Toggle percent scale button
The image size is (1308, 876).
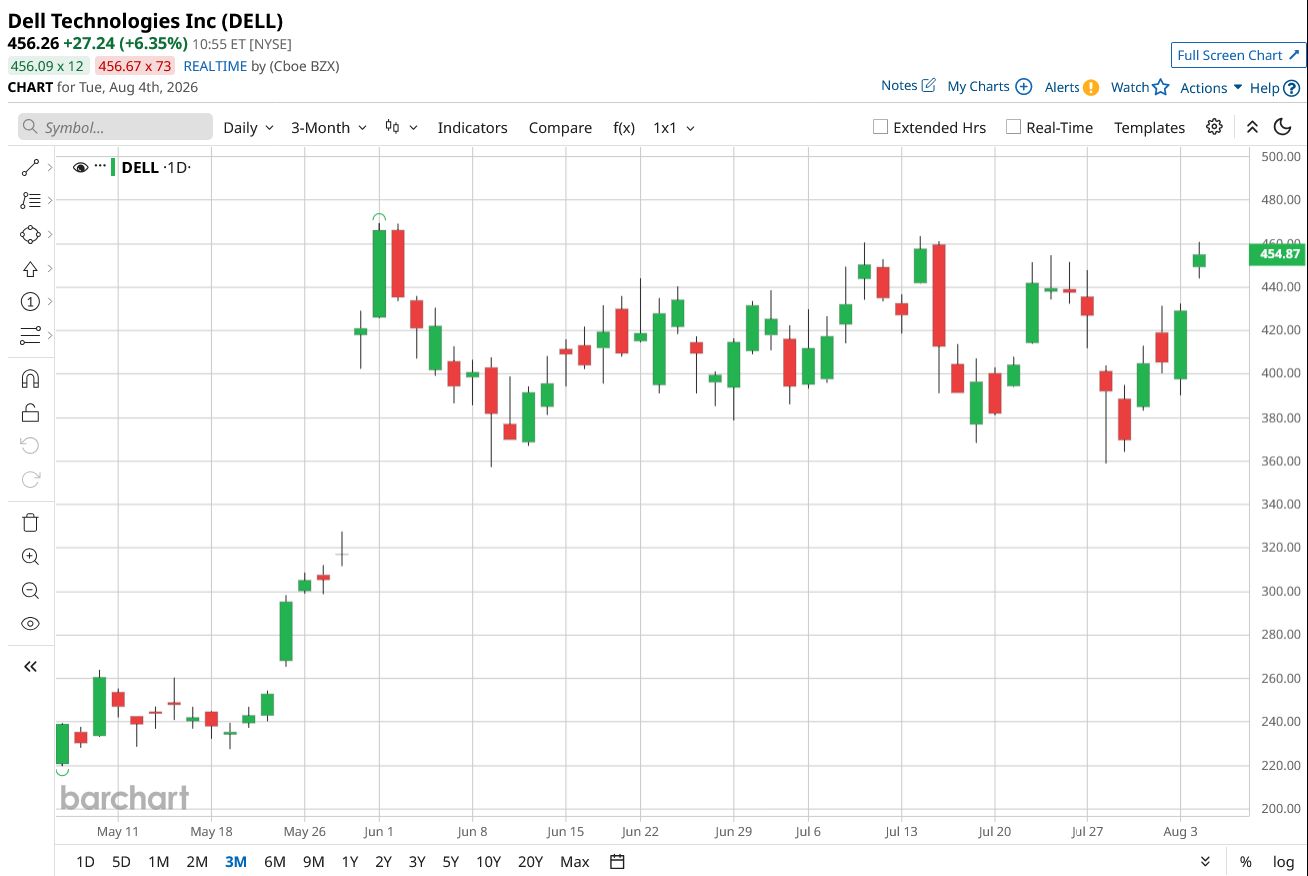point(1246,862)
